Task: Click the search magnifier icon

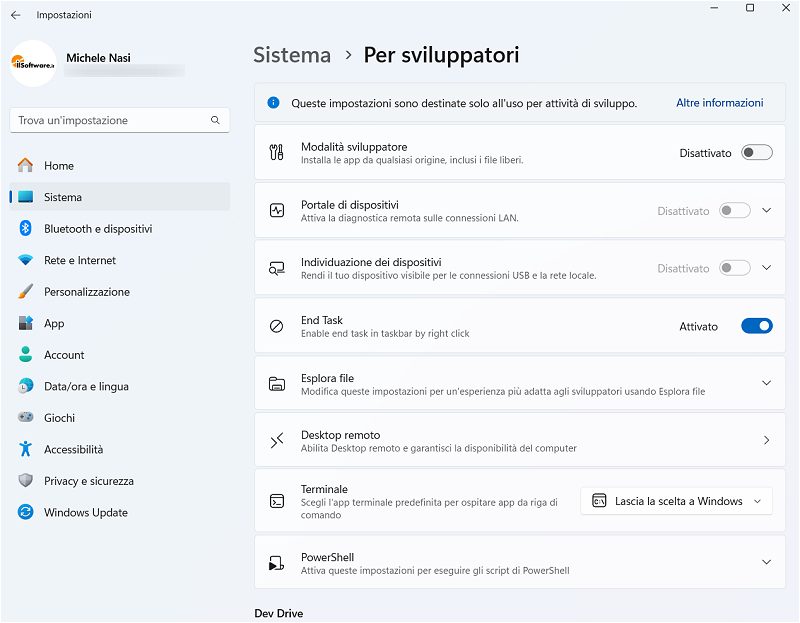Action: click(x=215, y=120)
